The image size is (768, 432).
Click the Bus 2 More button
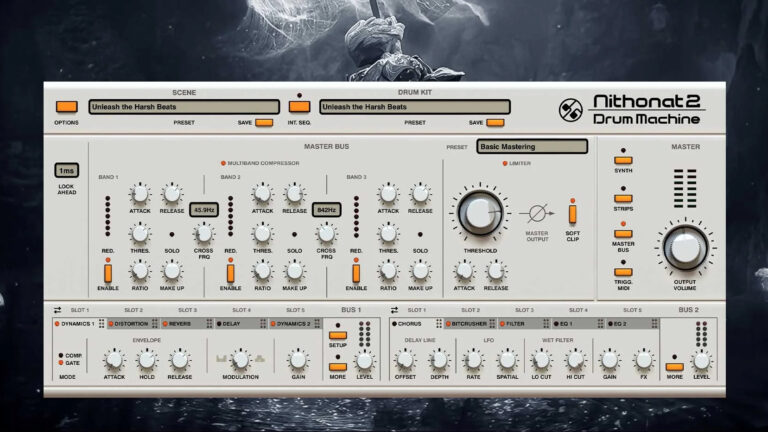point(674,367)
